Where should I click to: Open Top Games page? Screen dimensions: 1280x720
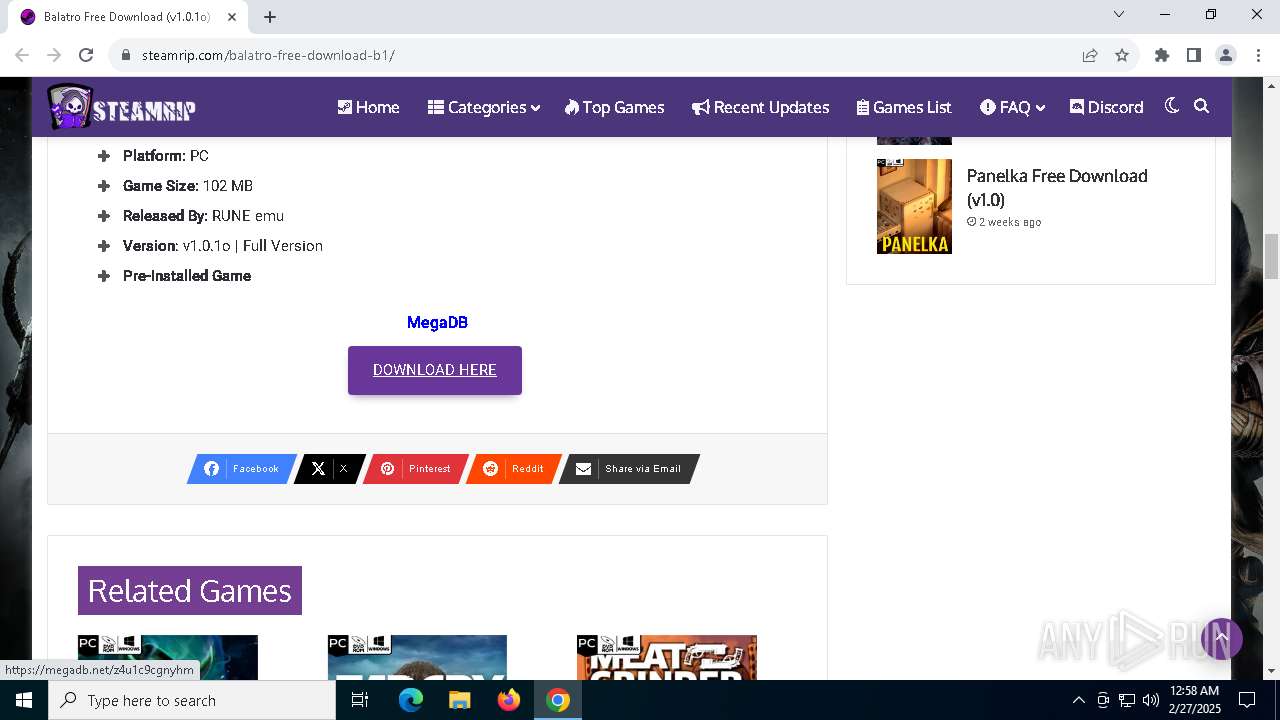[x=614, y=107]
